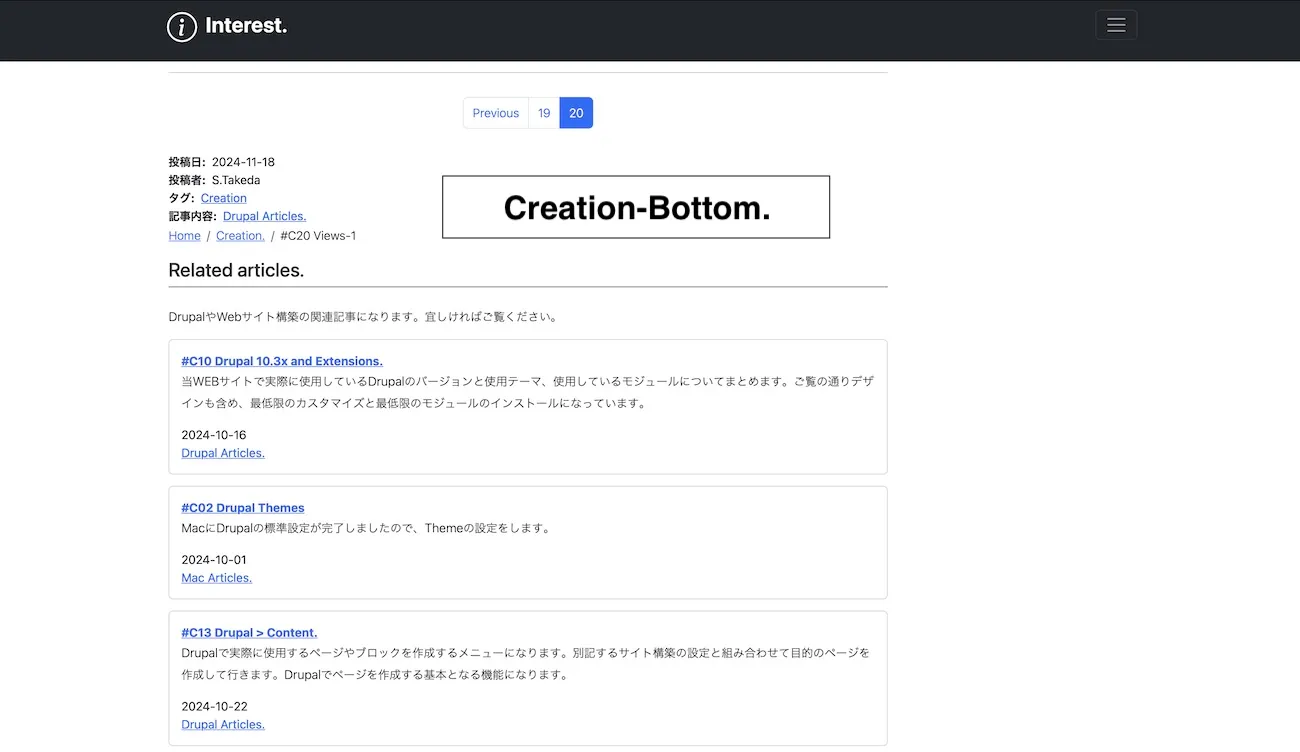Screen dimensions: 1300x752
Task: Click the date 2024-10-16
Action: 213,435
